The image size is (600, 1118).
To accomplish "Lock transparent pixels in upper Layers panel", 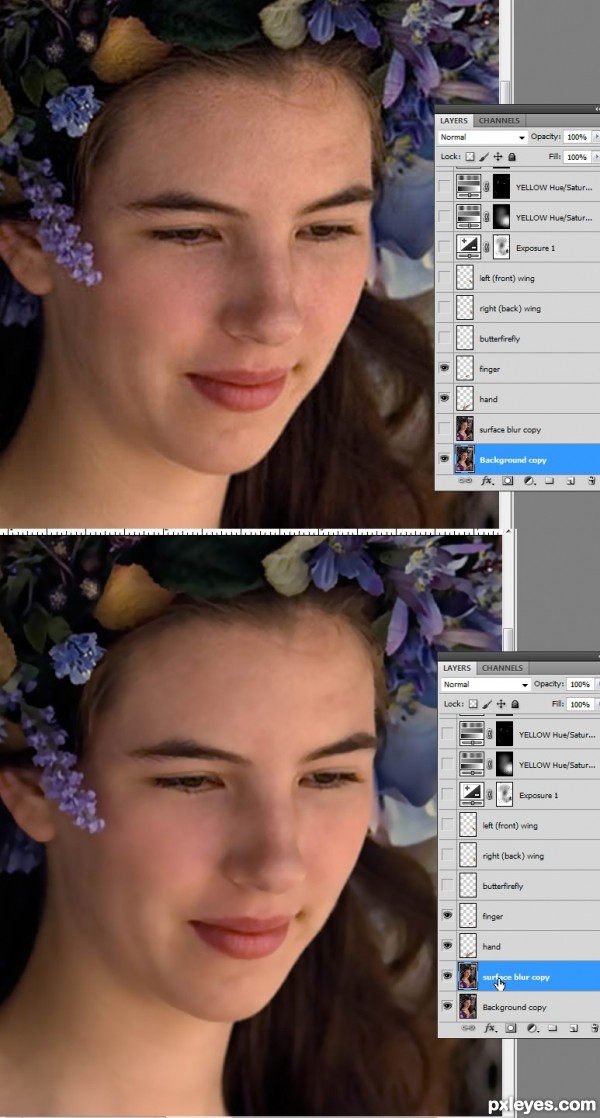I will coord(470,157).
